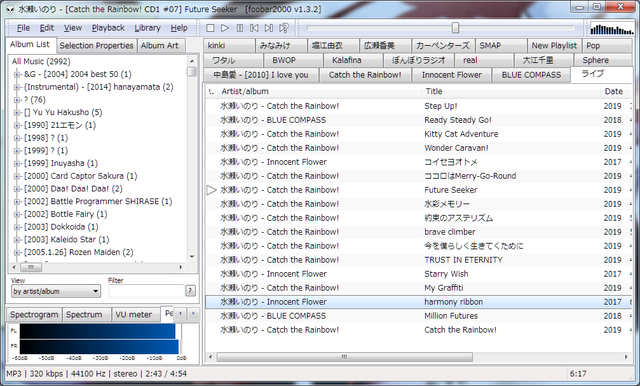Sort by Artist/album column header
Screen dimensions: 640x386
click(x=319, y=91)
